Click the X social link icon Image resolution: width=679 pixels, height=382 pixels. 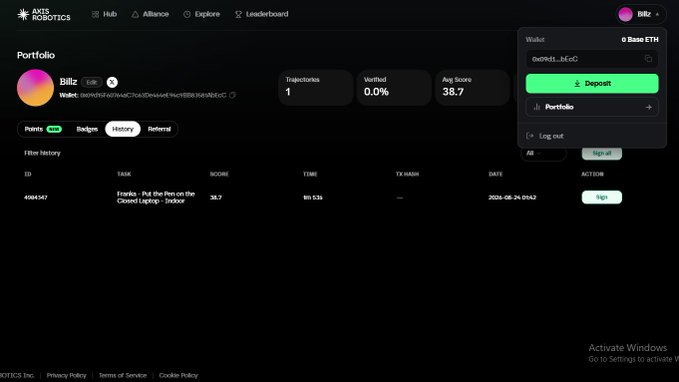(x=112, y=82)
